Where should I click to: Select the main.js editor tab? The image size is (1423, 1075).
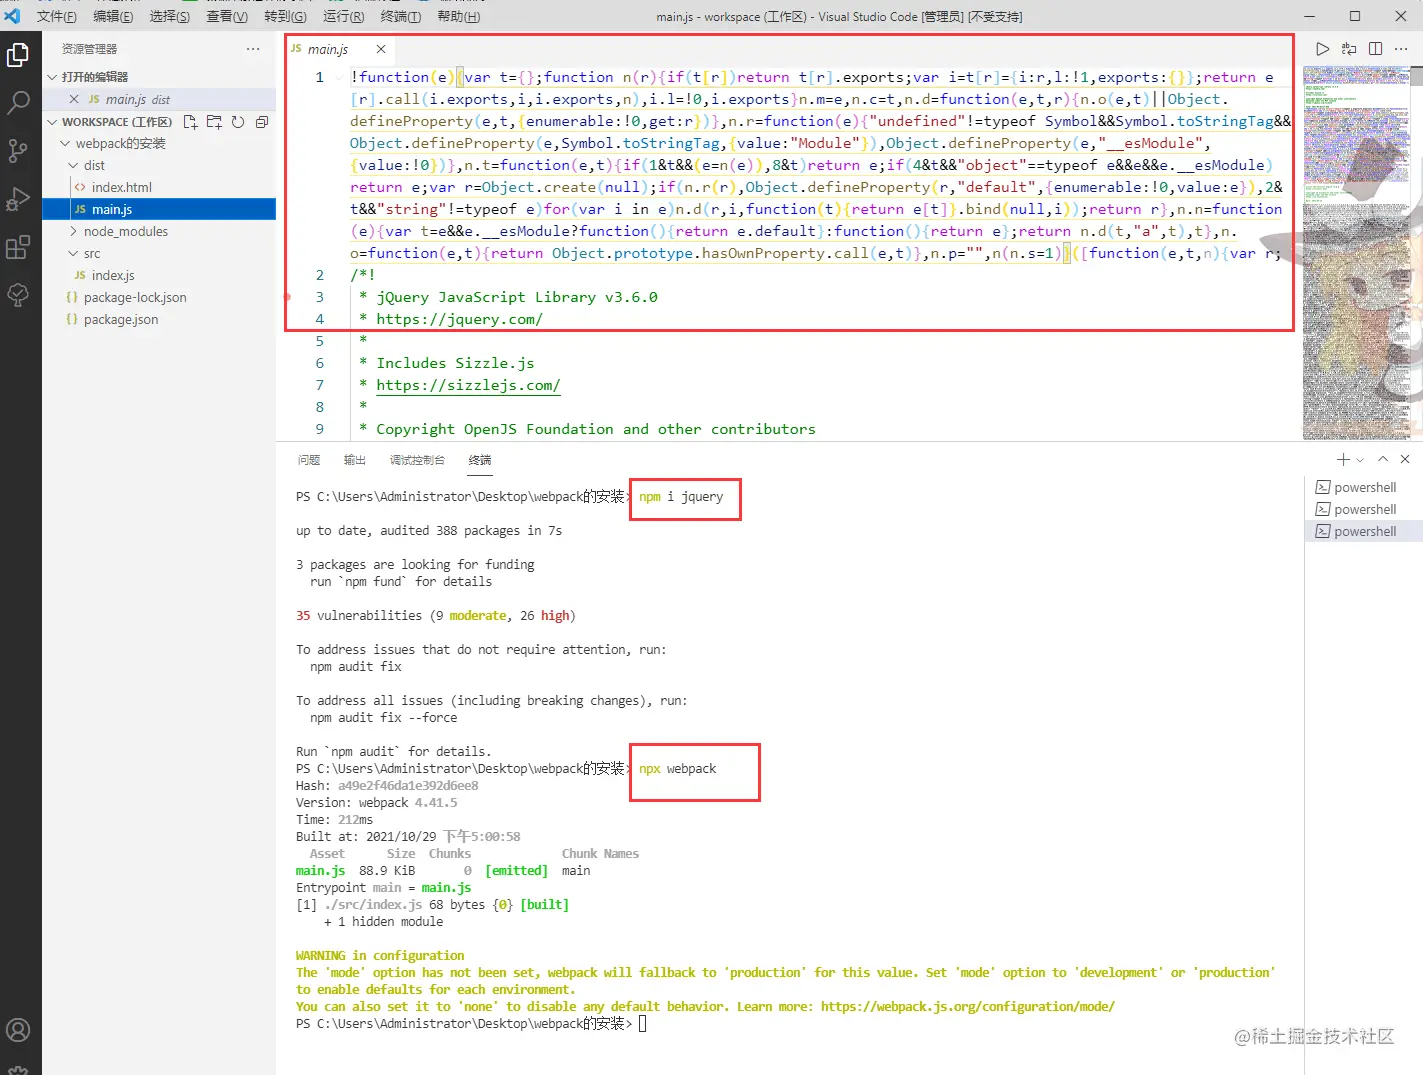326,49
